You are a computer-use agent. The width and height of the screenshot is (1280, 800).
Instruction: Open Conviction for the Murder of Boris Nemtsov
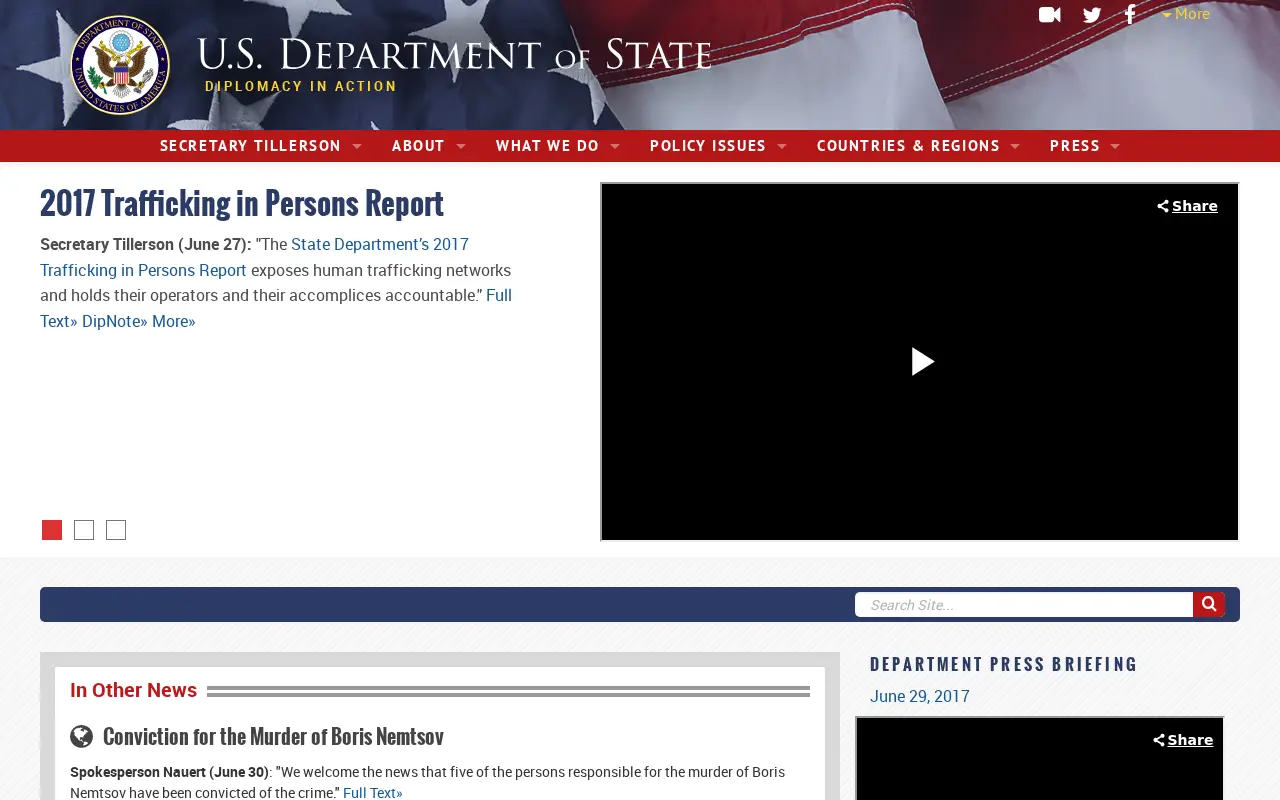point(273,737)
